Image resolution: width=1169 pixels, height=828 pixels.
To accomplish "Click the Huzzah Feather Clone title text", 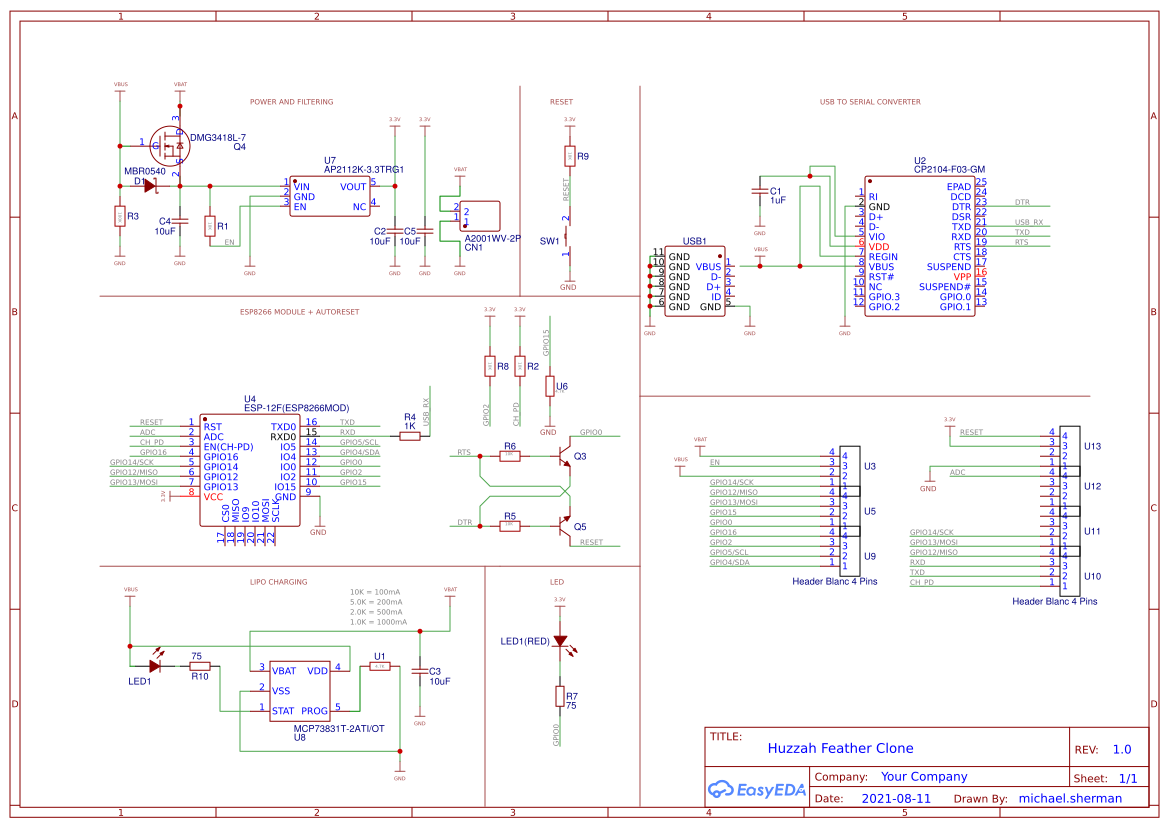I will point(841,748).
